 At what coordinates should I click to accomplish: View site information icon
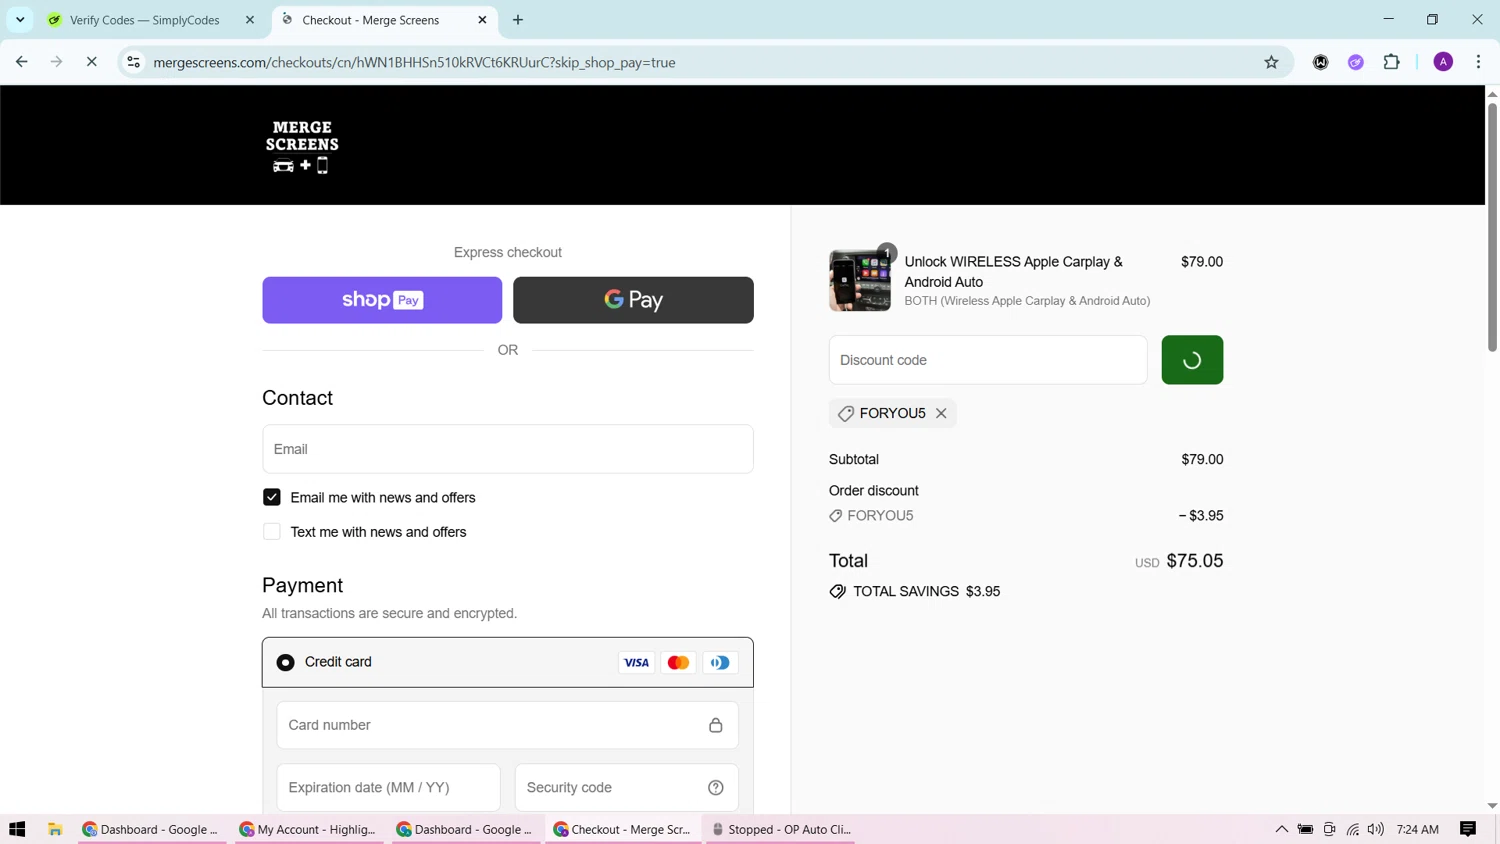(133, 62)
